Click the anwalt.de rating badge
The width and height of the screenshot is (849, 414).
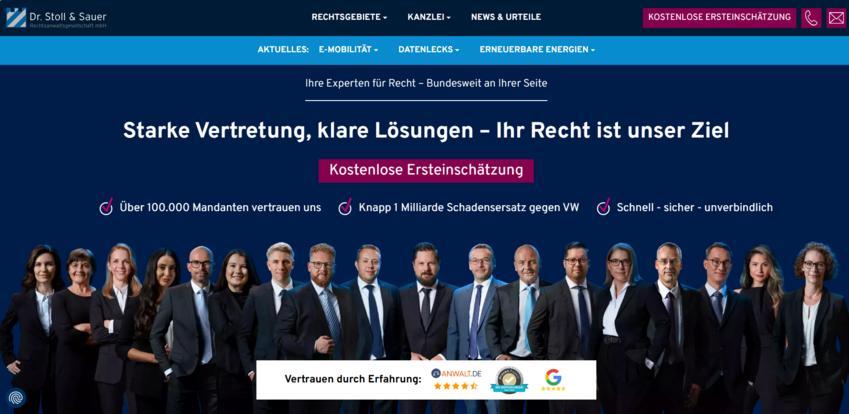click(x=456, y=379)
